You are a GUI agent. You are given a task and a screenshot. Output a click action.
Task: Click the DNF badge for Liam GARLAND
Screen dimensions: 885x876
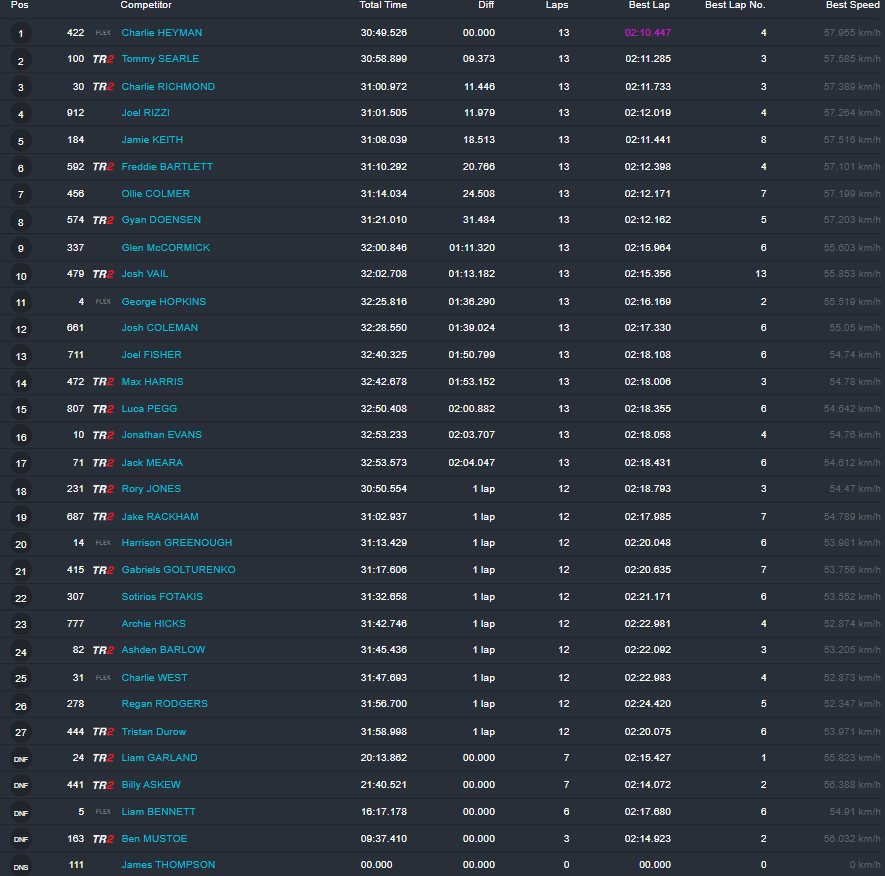point(21,760)
